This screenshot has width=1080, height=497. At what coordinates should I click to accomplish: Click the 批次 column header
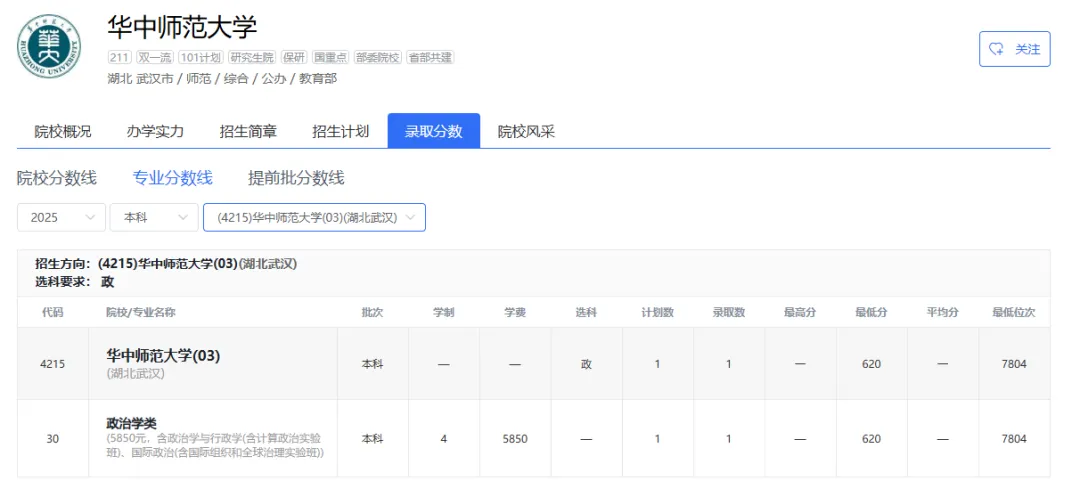pyautogui.click(x=373, y=313)
